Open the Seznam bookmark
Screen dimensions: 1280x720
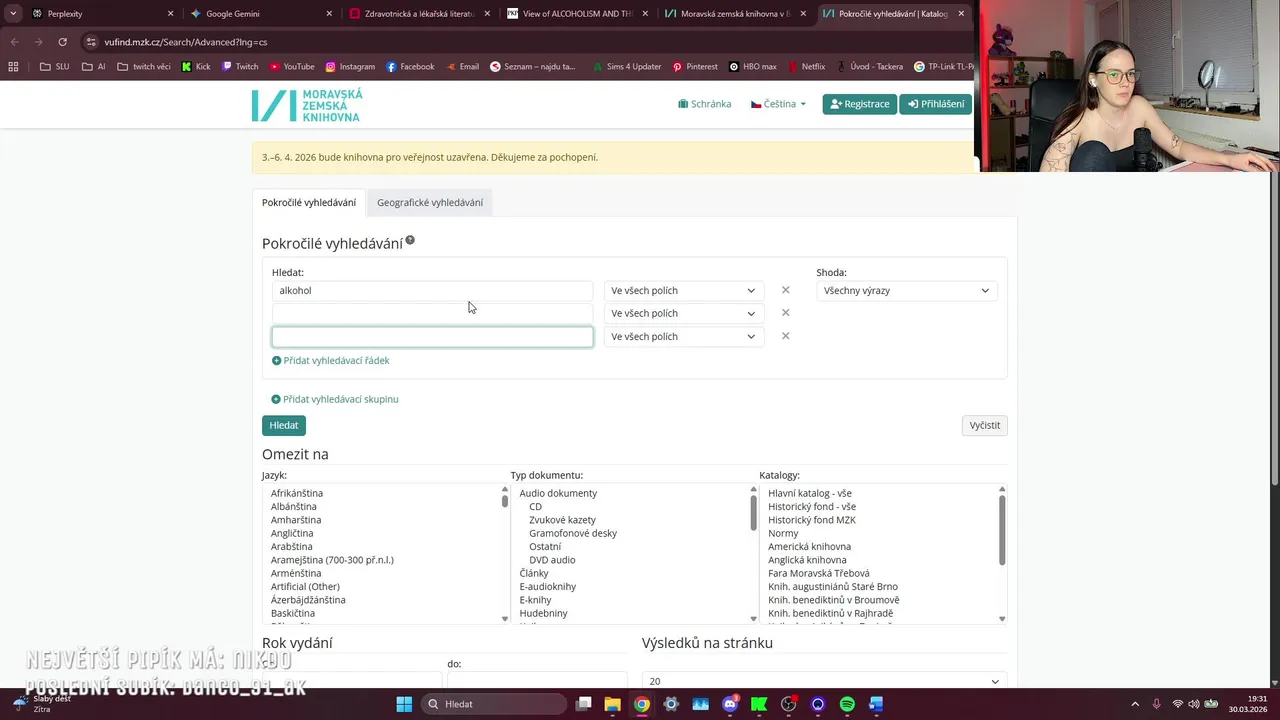click(533, 67)
